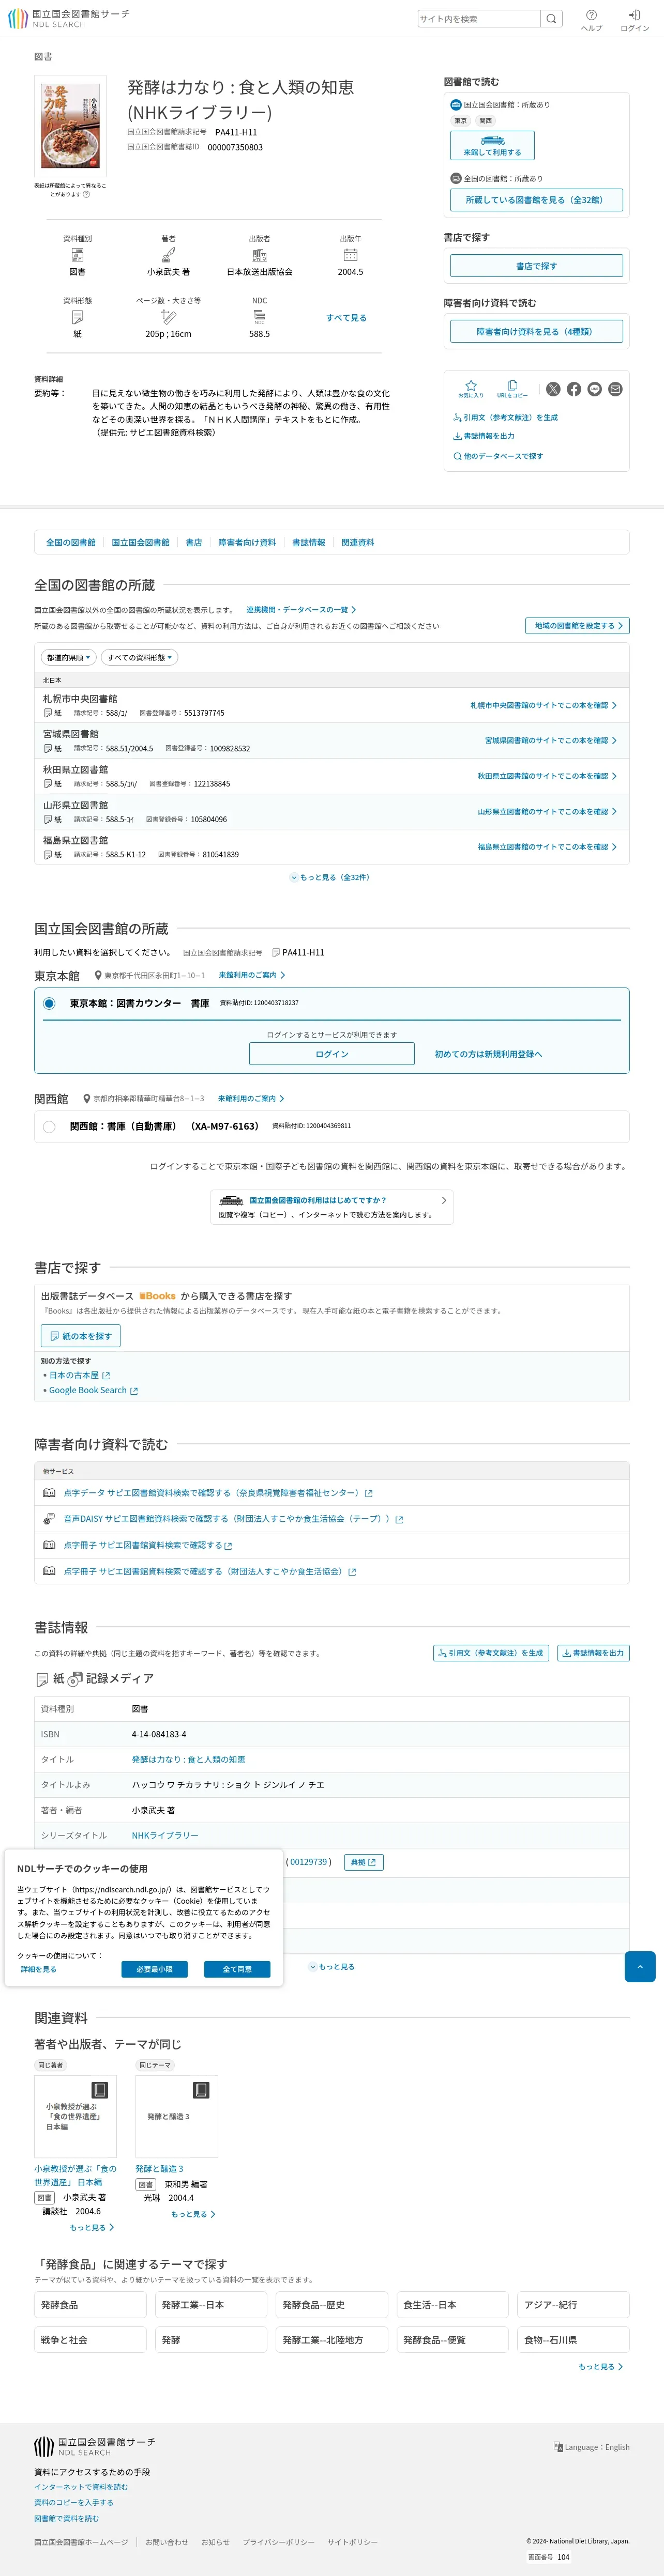
Task: Expand もっと見る under 同じテーマ
Action: pos(193,2214)
